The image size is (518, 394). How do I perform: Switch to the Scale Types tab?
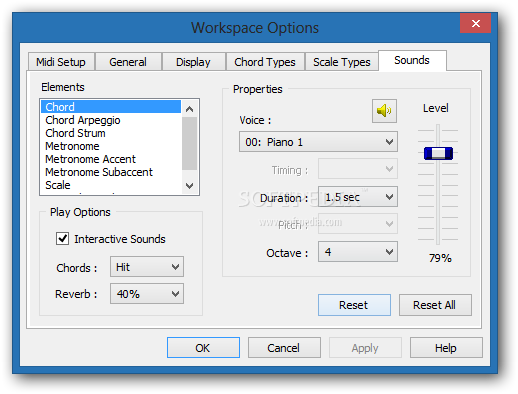[342, 62]
